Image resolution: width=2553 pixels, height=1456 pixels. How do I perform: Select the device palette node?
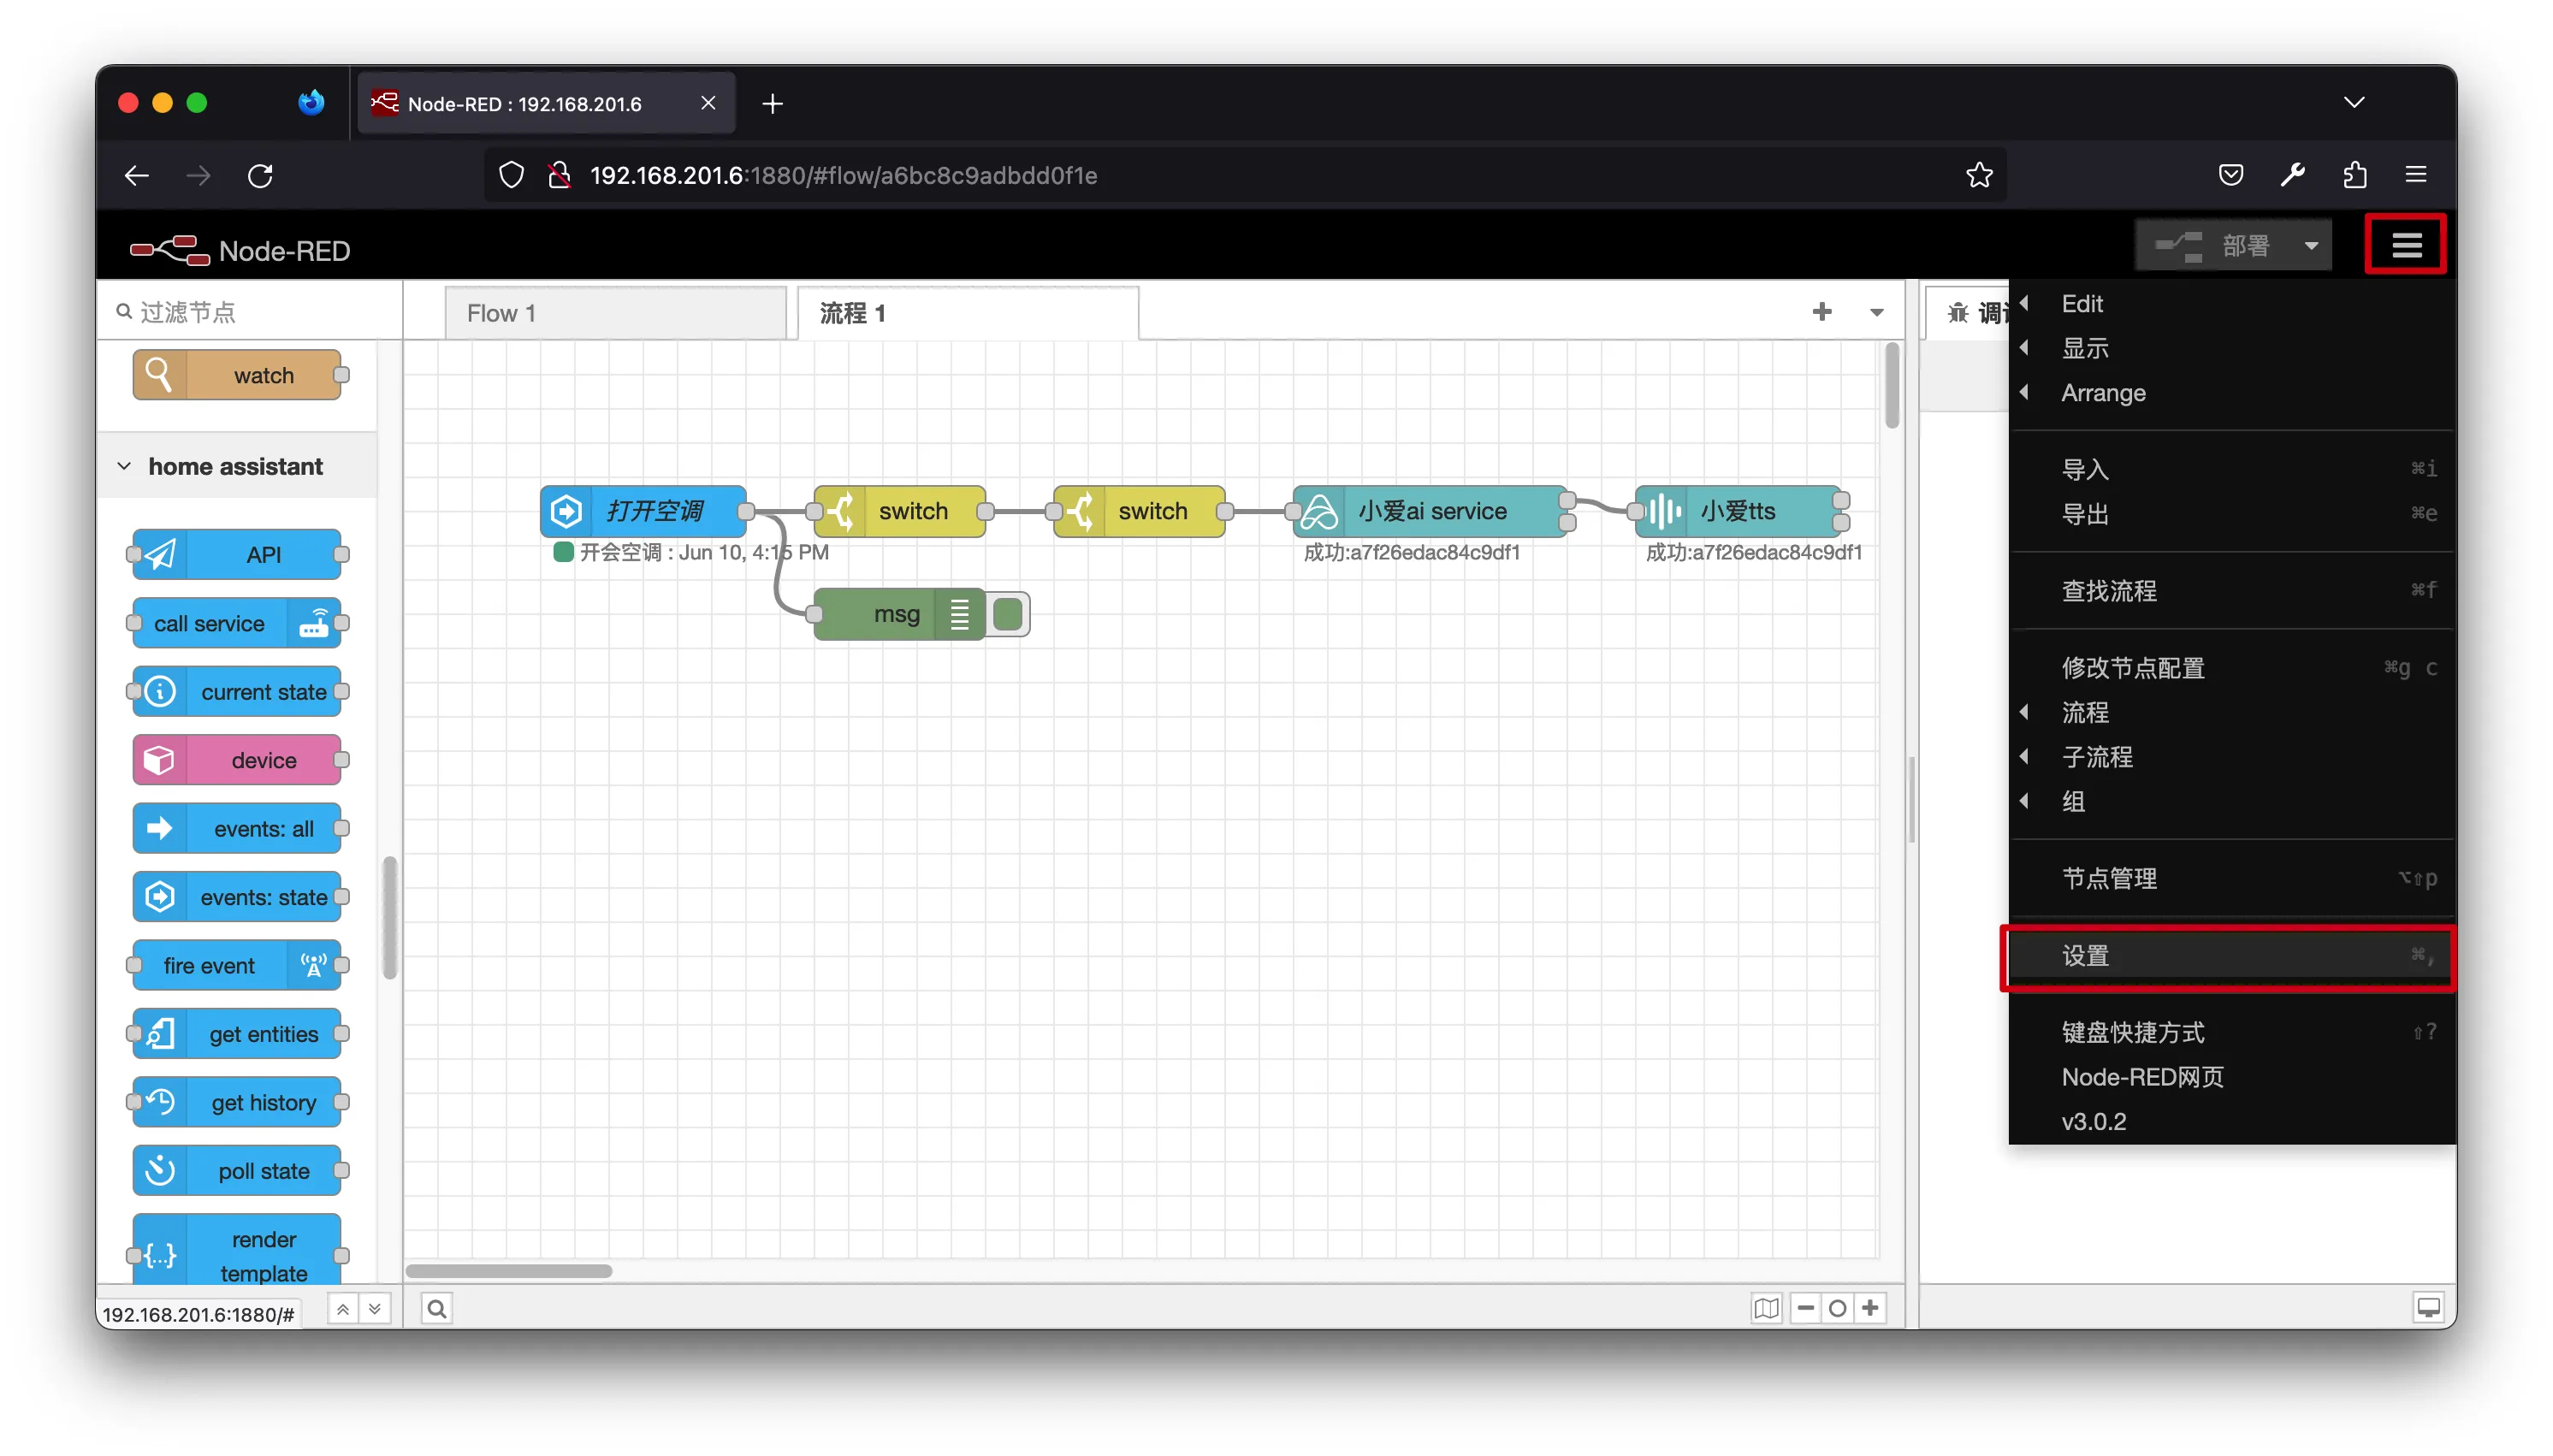237,760
